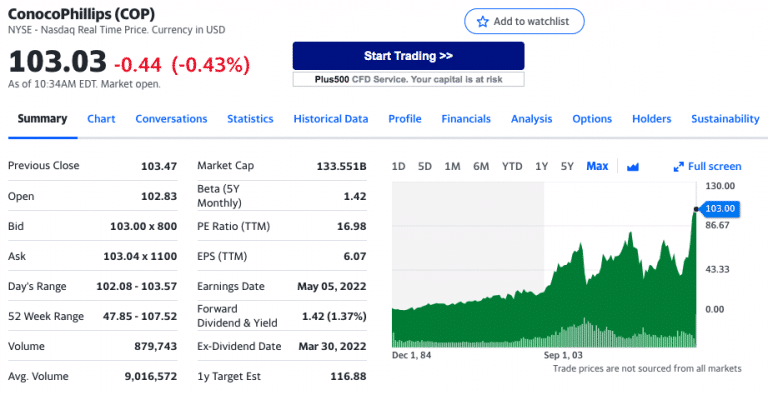Set chart range to 1Y
Viewport: 768px width, 395px height.
tap(541, 167)
